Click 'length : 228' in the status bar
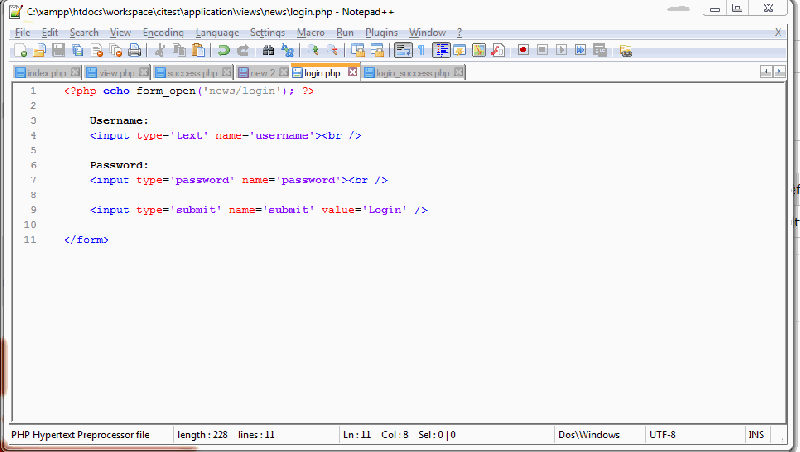This screenshot has width=800, height=452. click(x=202, y=435)
